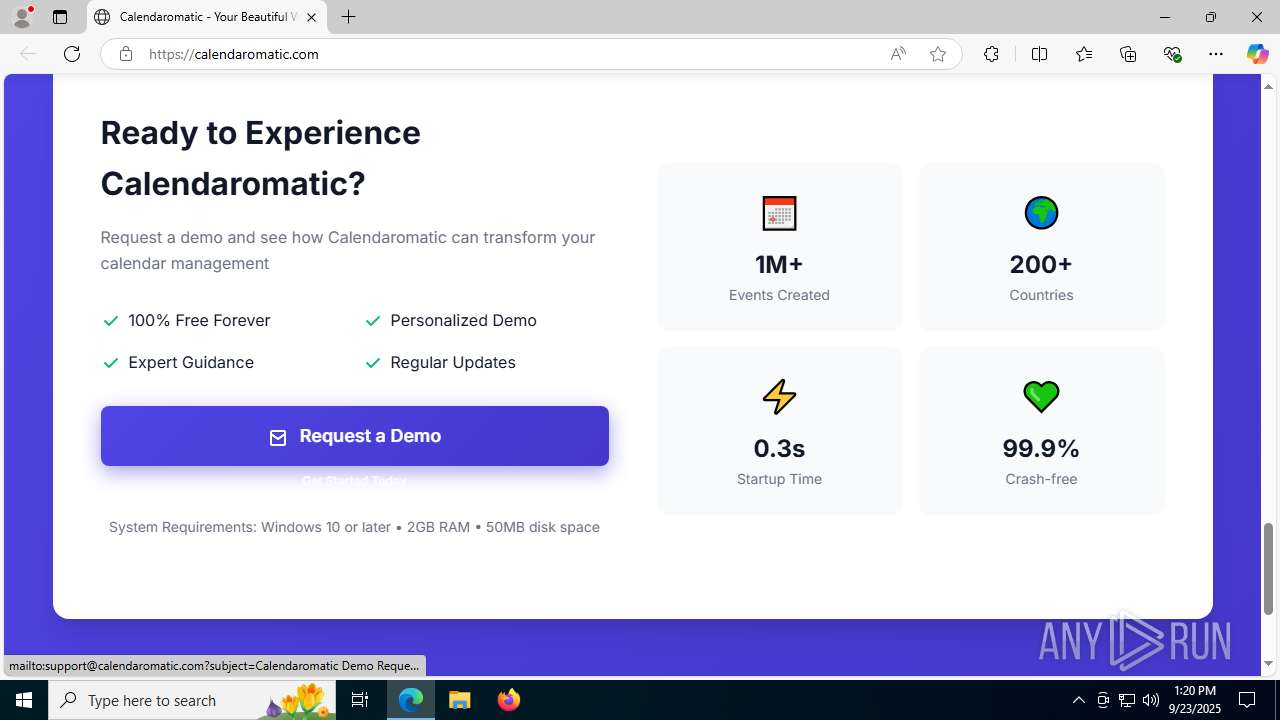
Task: View site information lock icon
Action: (125, 54)
